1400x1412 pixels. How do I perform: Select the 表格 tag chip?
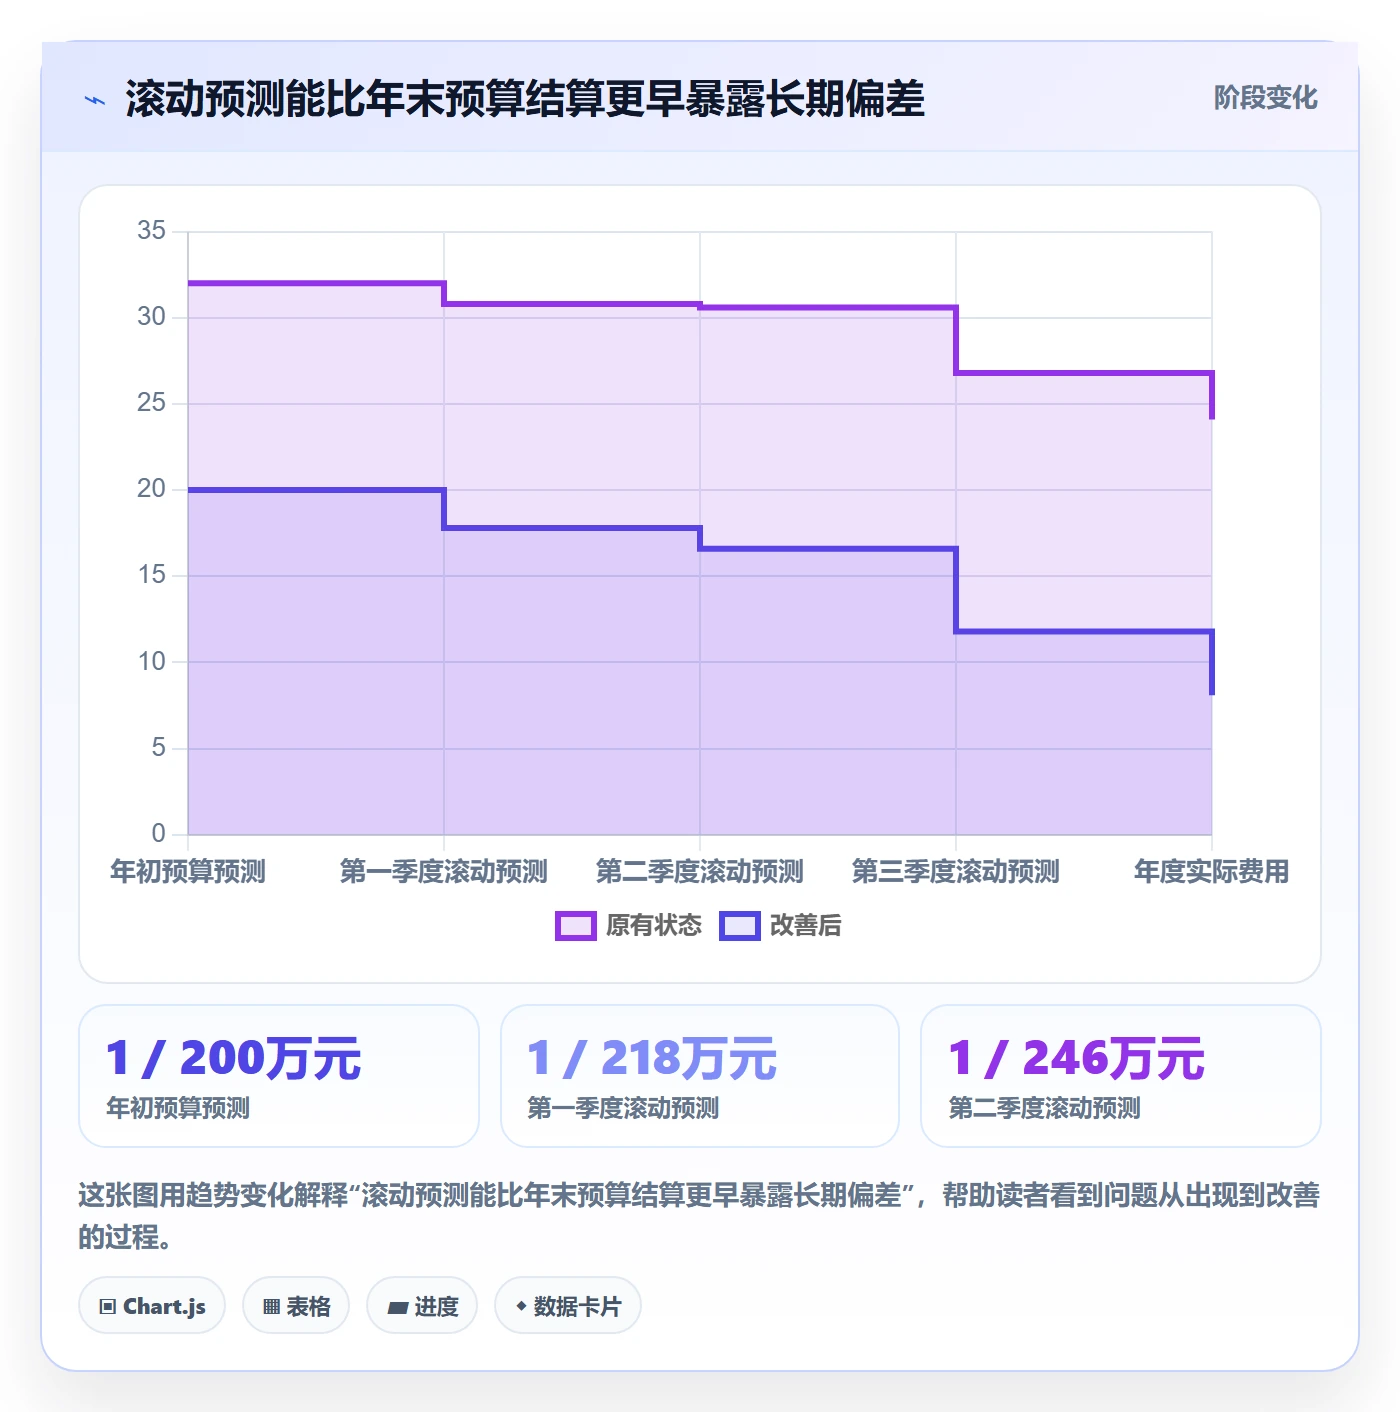click(296, 1306)
